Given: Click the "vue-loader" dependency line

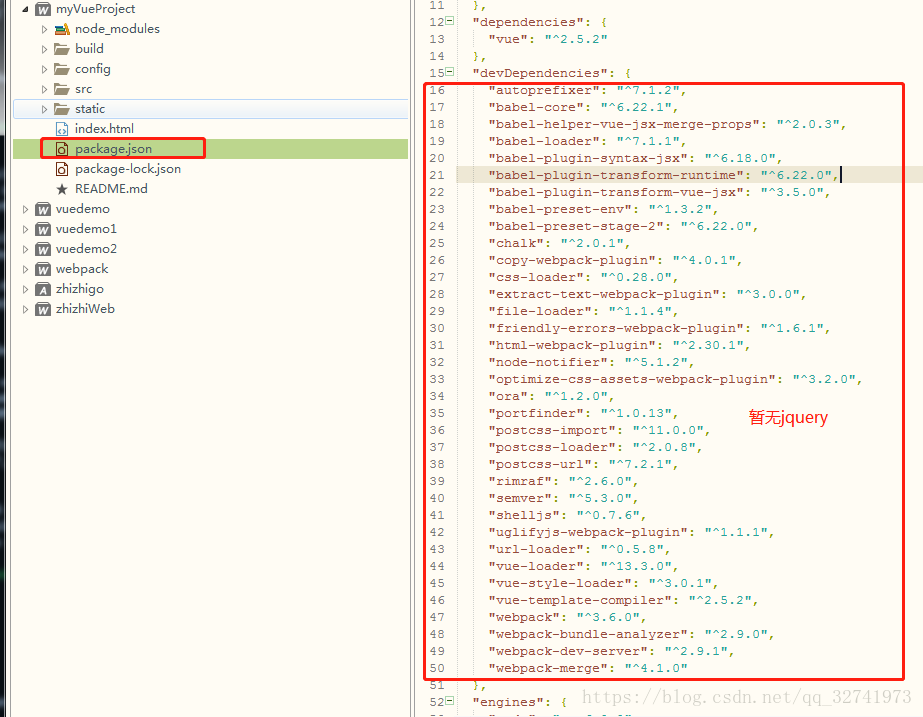Looking at the screenshot, I should (583, 566).
